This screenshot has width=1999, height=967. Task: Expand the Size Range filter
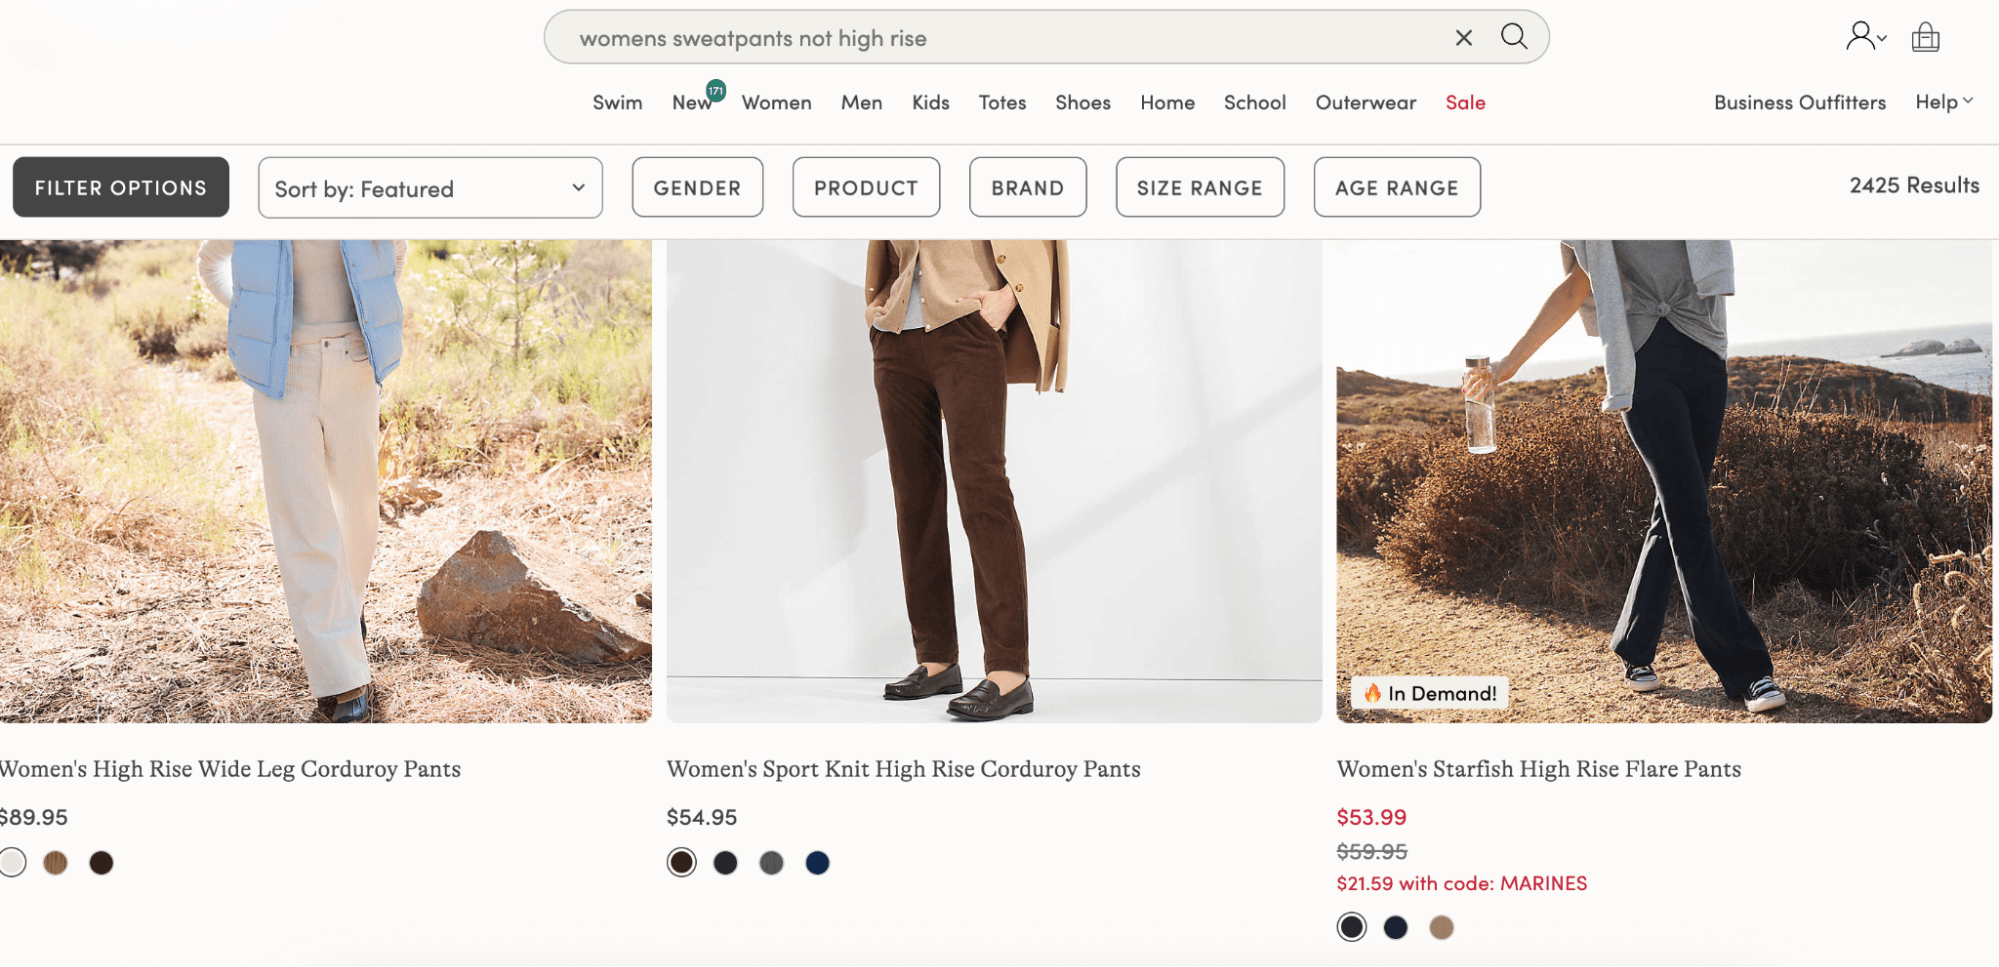tap(1199, 188)
